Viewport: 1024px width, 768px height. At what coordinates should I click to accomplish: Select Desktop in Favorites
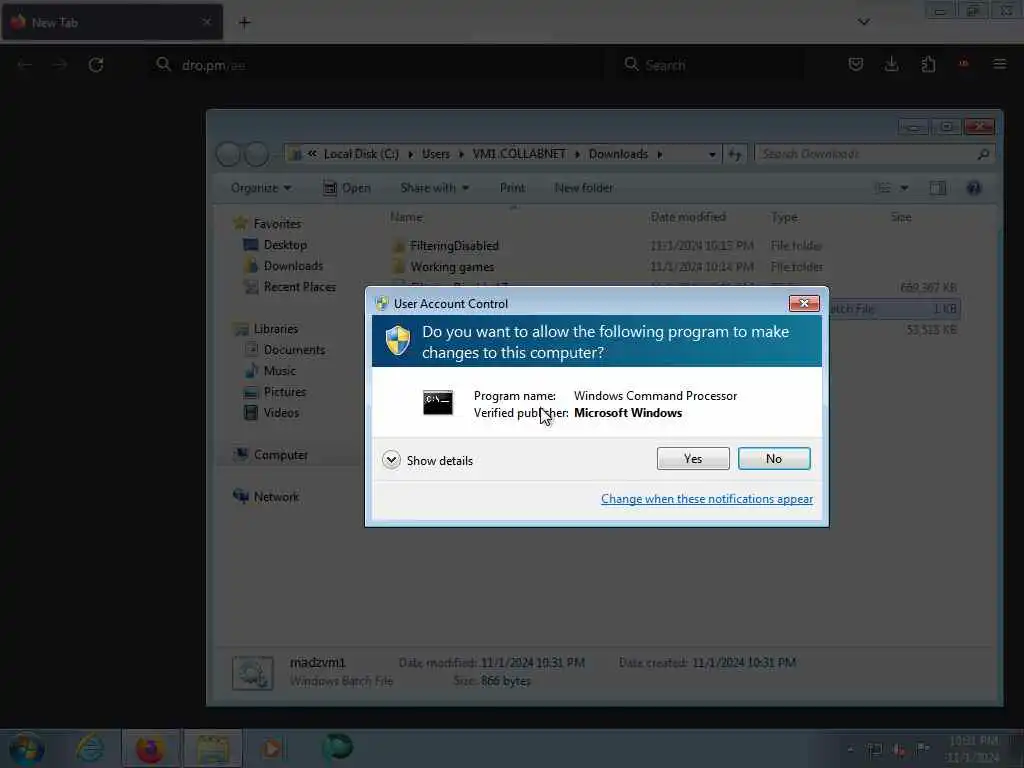(x=285, y=245)
